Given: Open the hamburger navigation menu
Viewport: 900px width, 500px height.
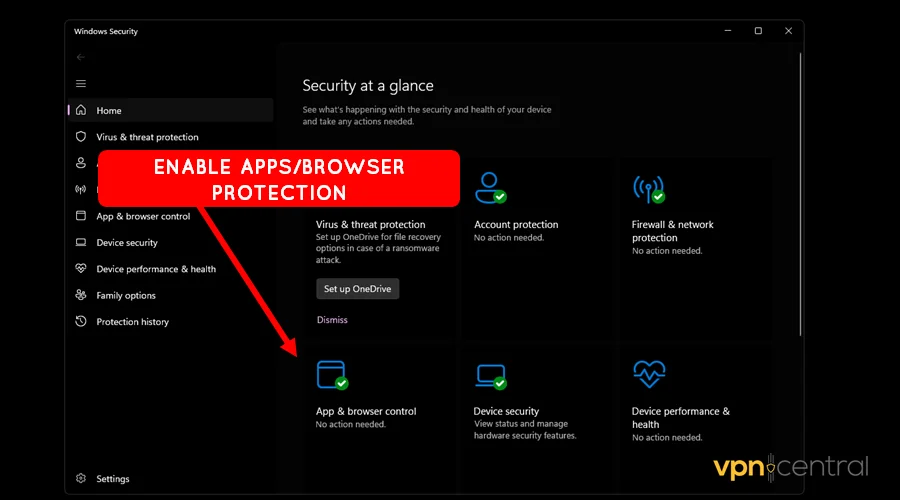Looking at the screenshot, I should point(81,84).
